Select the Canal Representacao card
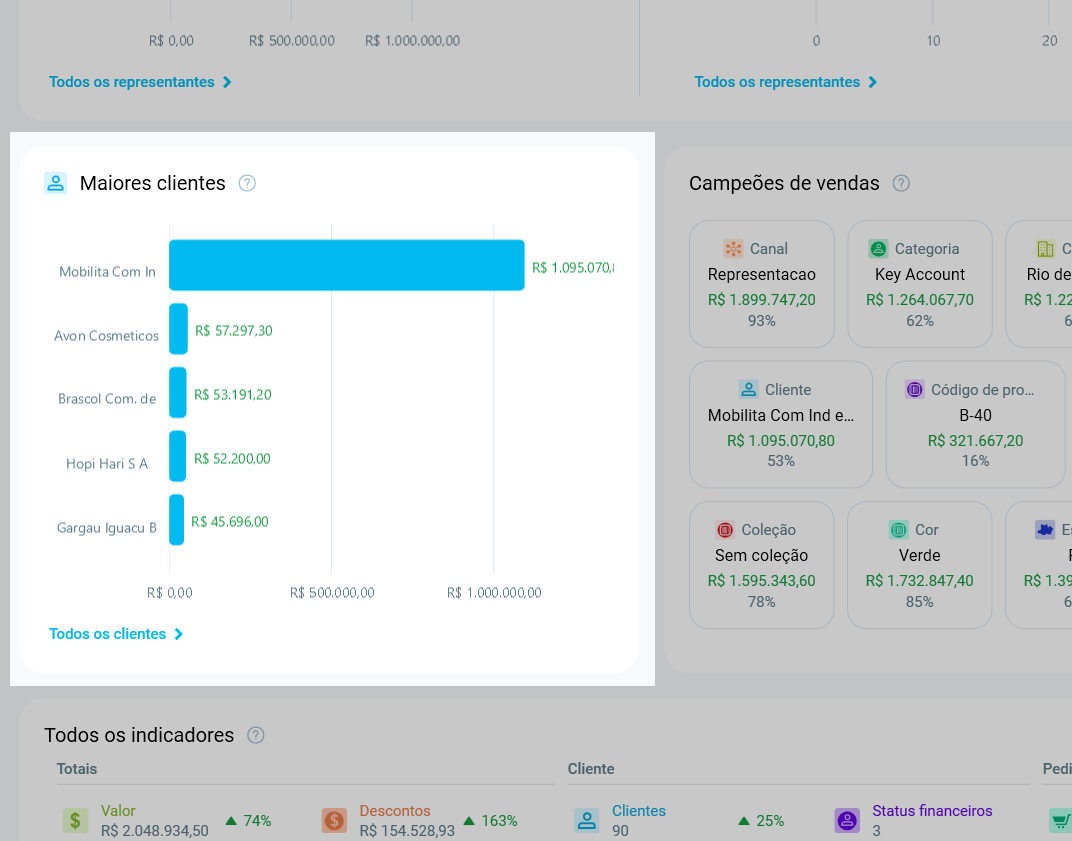 [762, 284]
